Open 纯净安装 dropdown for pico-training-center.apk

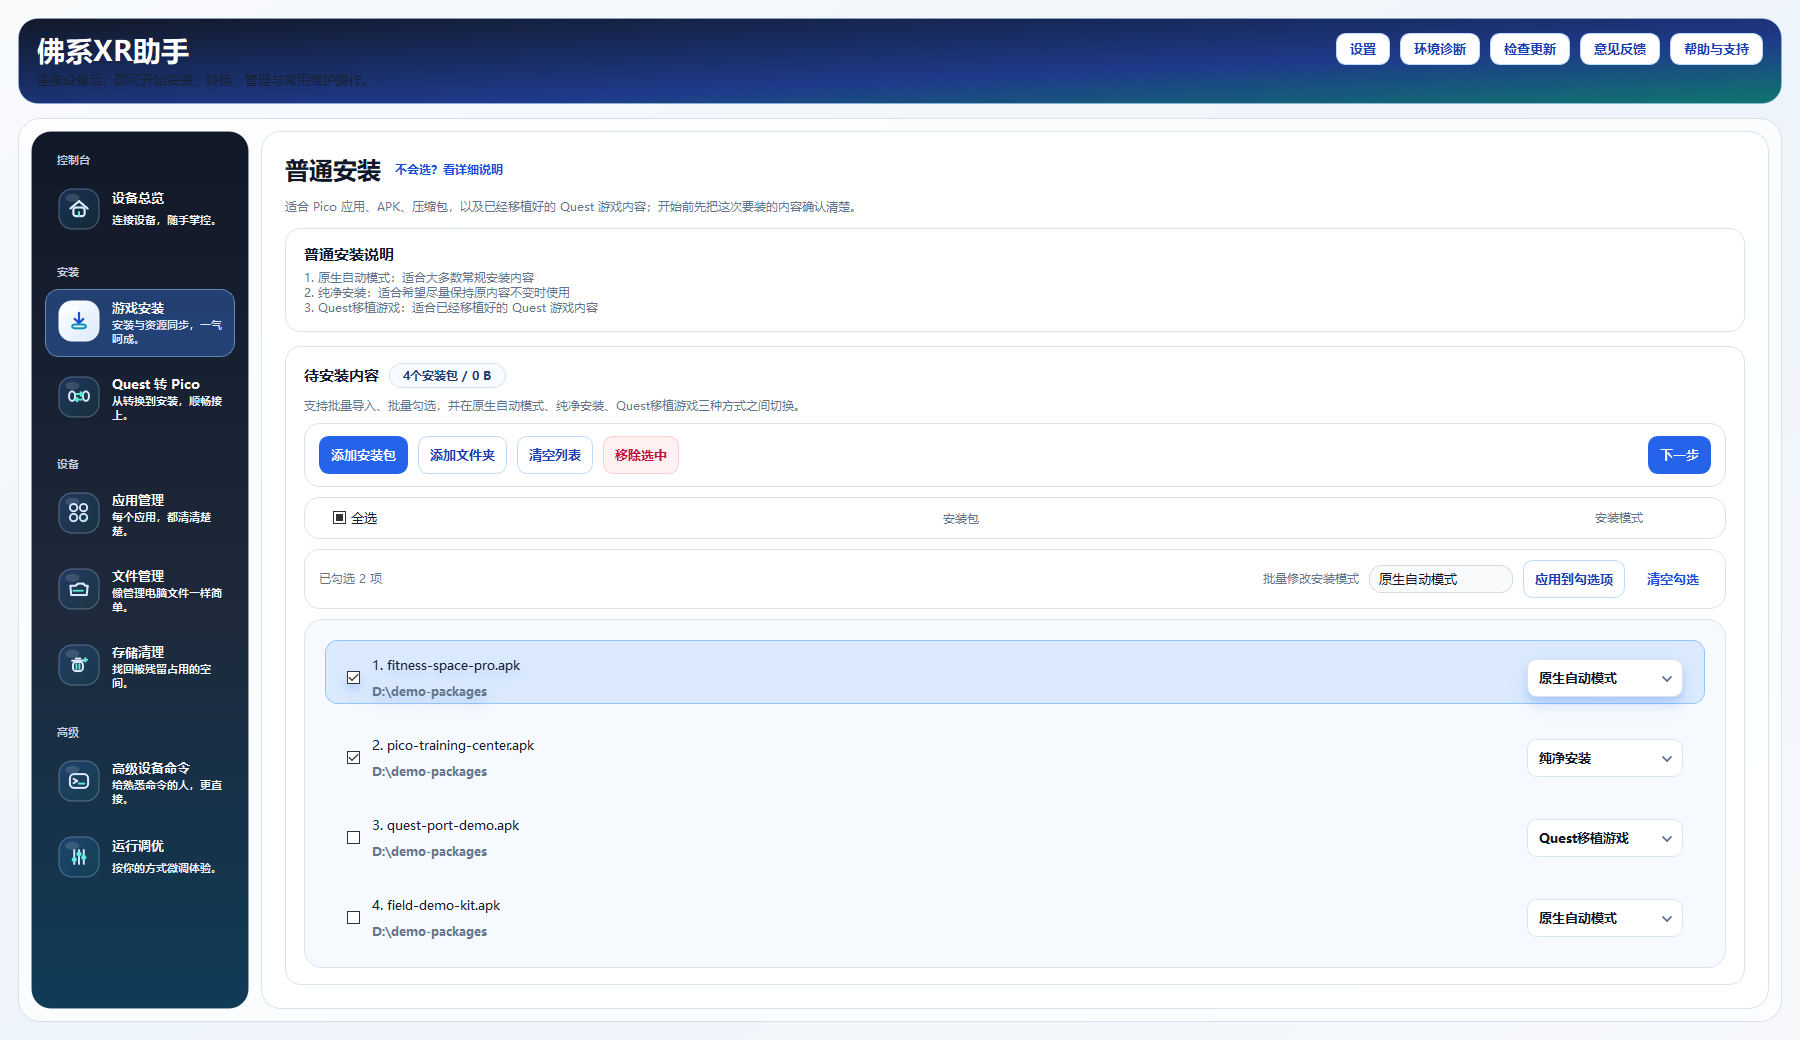pos(1604,758)
